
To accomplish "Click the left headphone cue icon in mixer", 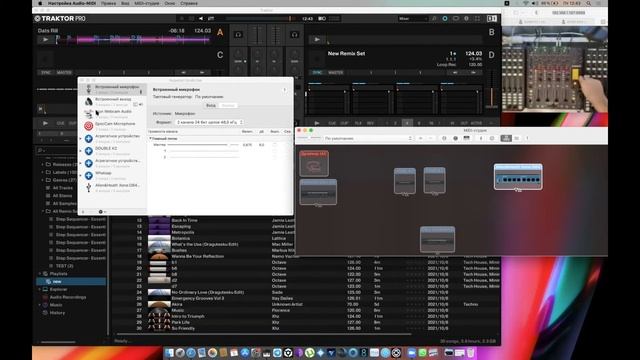I will (x=238, y=35).
